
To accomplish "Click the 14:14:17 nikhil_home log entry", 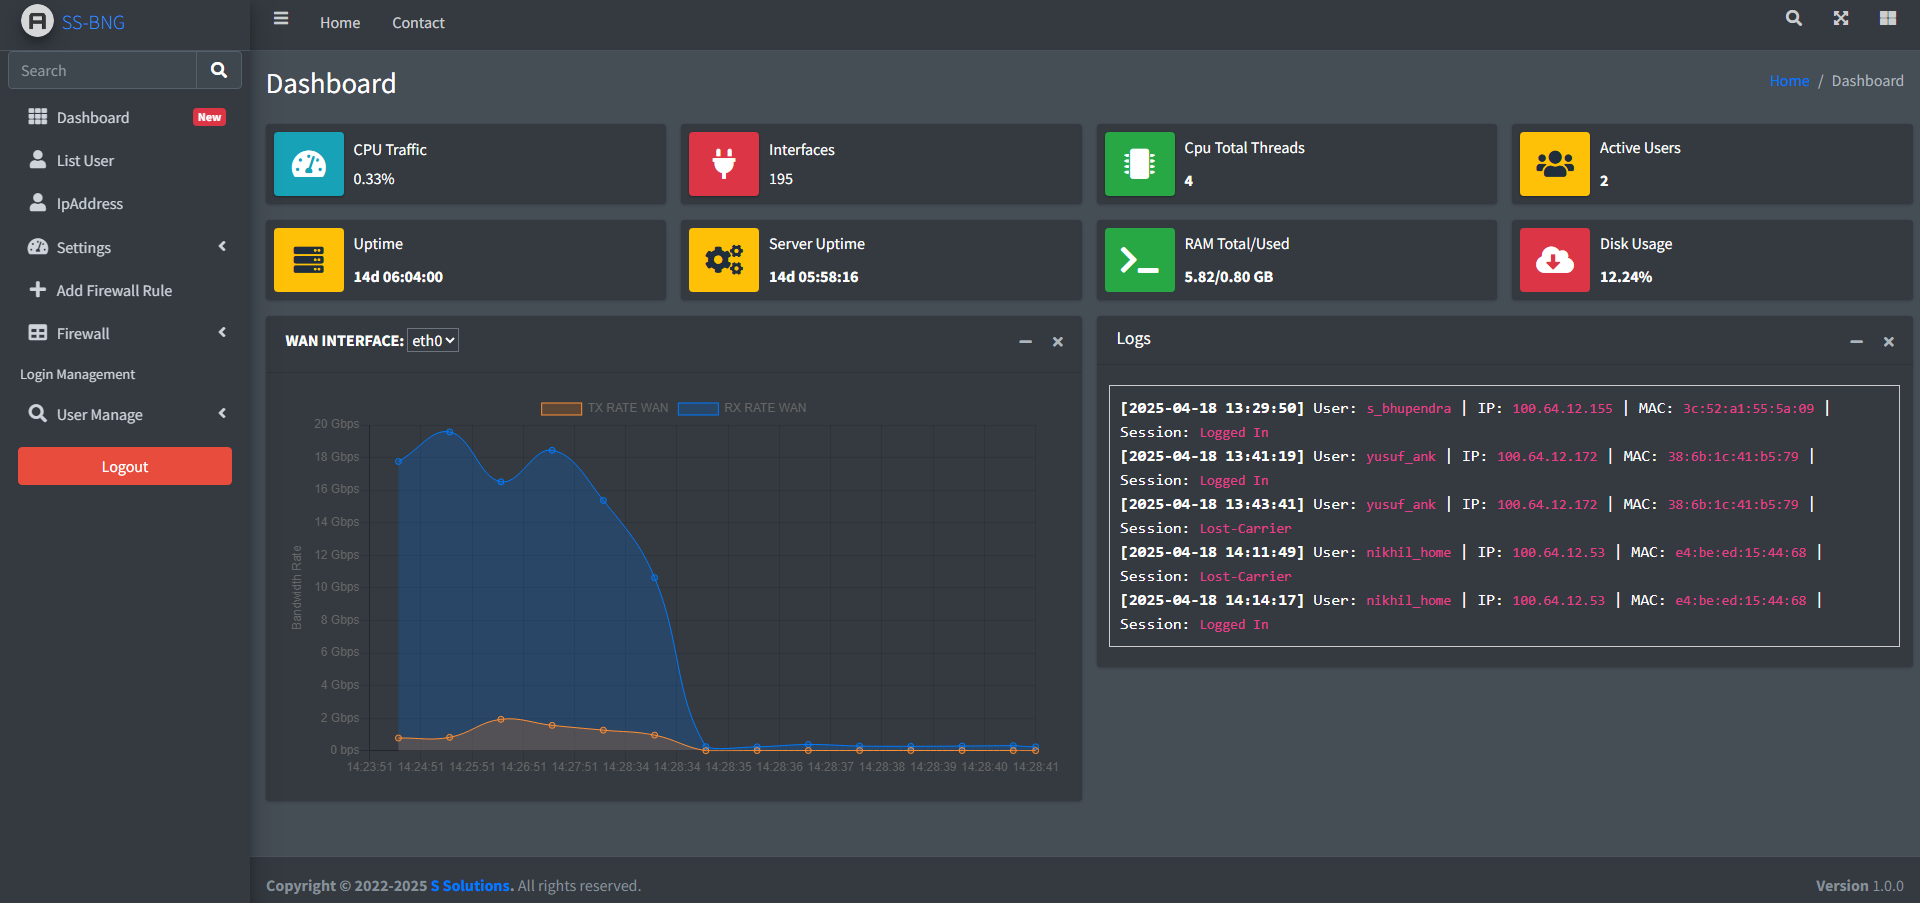I will [x=1470, y=612].
